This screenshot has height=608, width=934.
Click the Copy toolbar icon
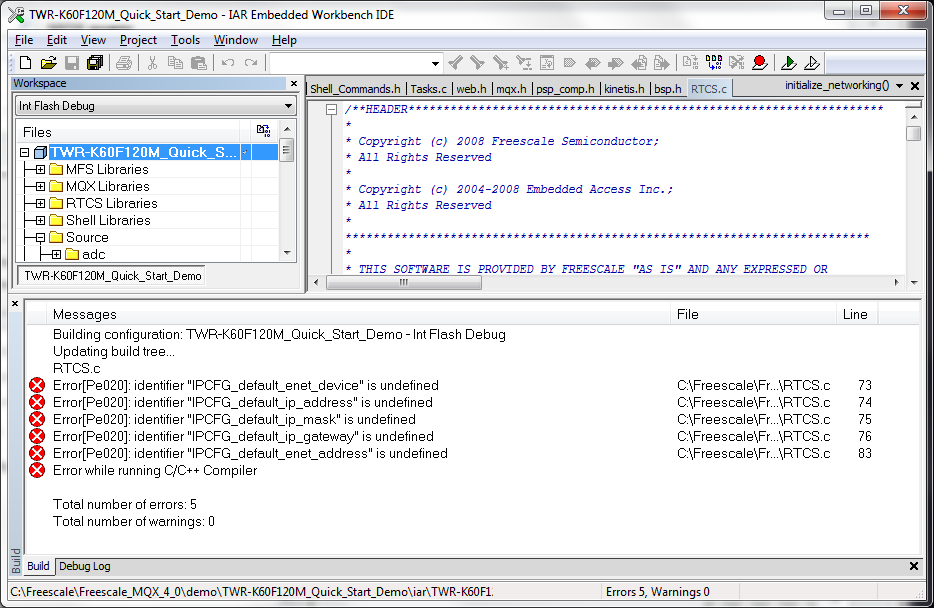175,63
